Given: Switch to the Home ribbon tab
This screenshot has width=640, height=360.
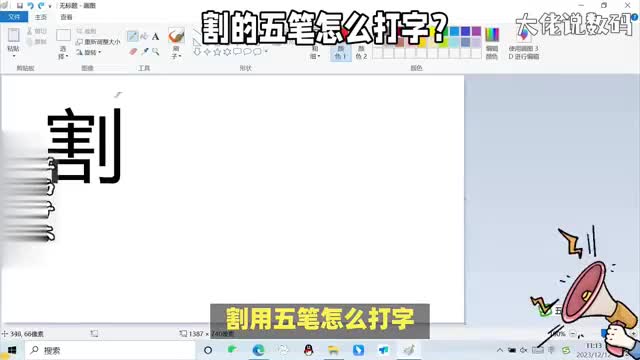Looking at the screenshot, I should [41, 17].
